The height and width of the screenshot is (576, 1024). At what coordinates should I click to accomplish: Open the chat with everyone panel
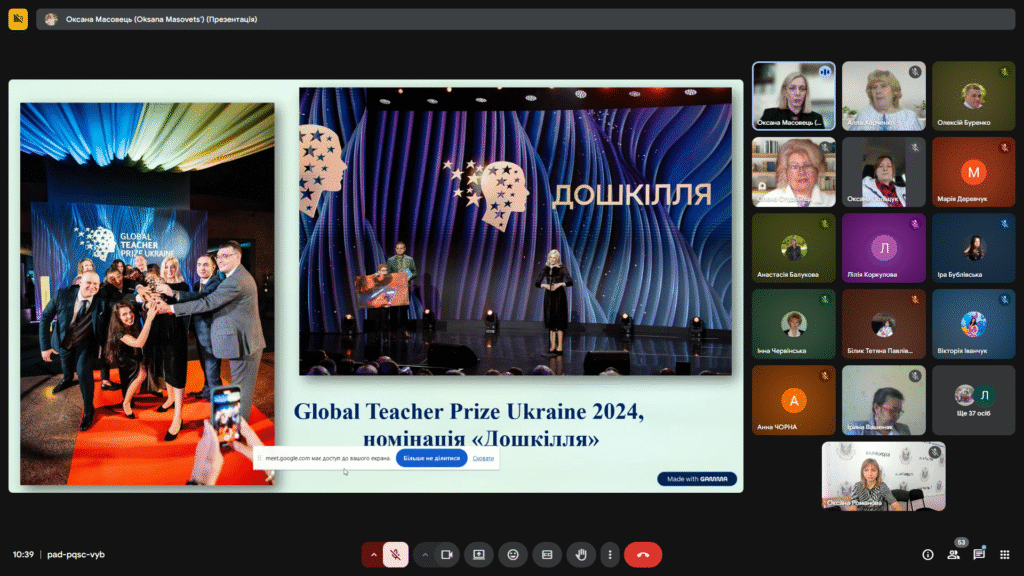[979, 554]
